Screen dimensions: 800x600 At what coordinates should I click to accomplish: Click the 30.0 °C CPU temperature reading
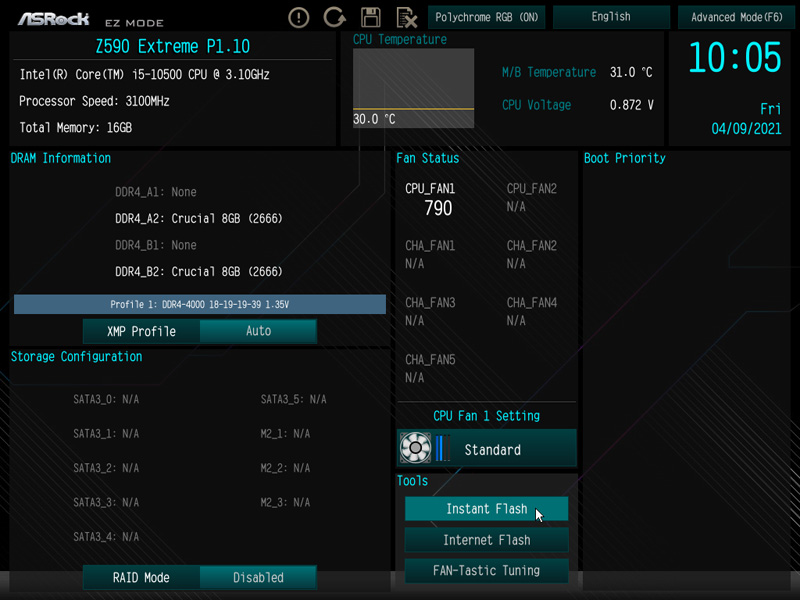[374, 119]
